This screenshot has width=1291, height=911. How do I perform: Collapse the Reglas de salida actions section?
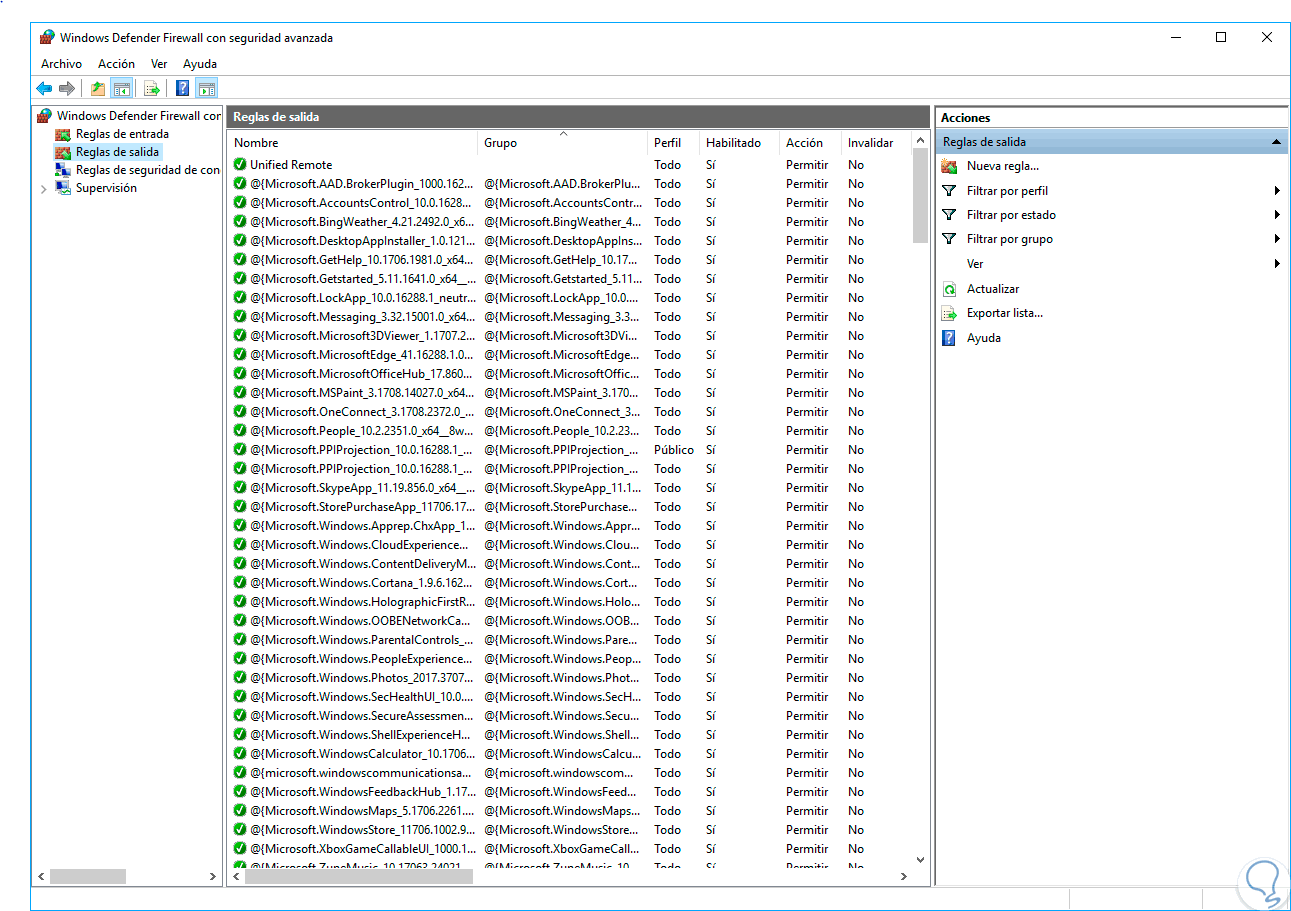coord(1276,142)
